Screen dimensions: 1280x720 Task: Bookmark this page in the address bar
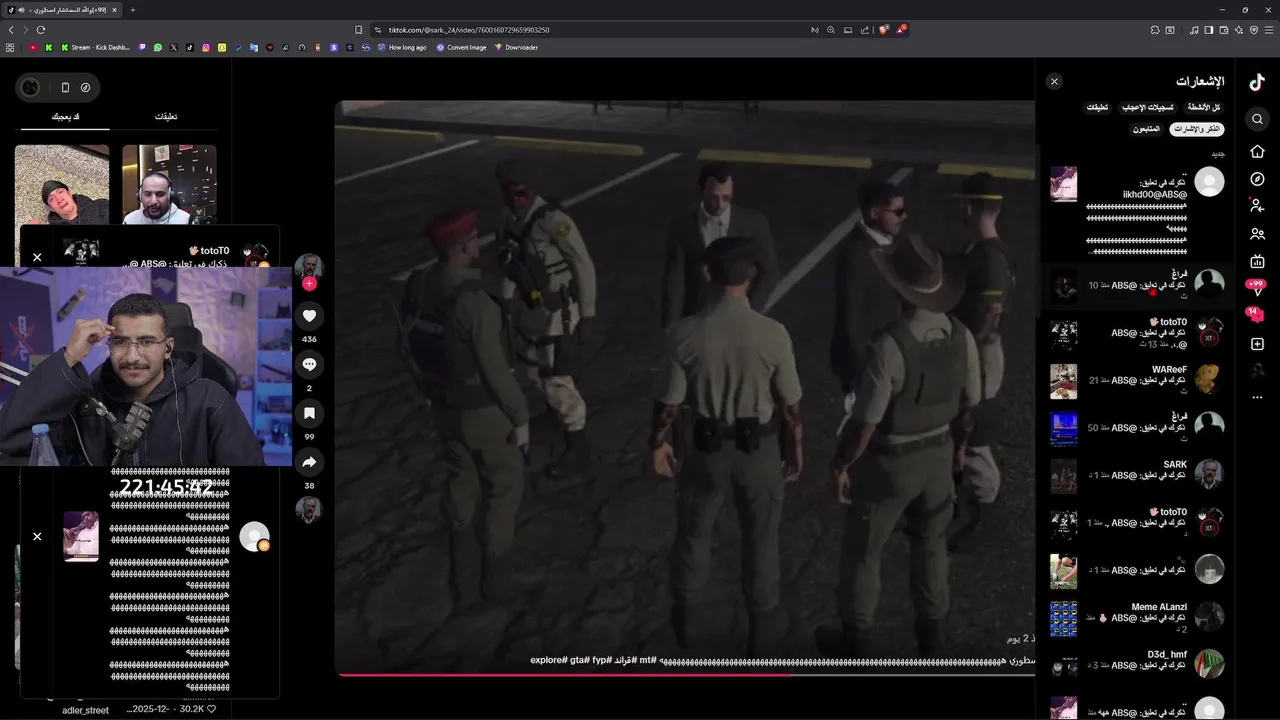[358, 30]
